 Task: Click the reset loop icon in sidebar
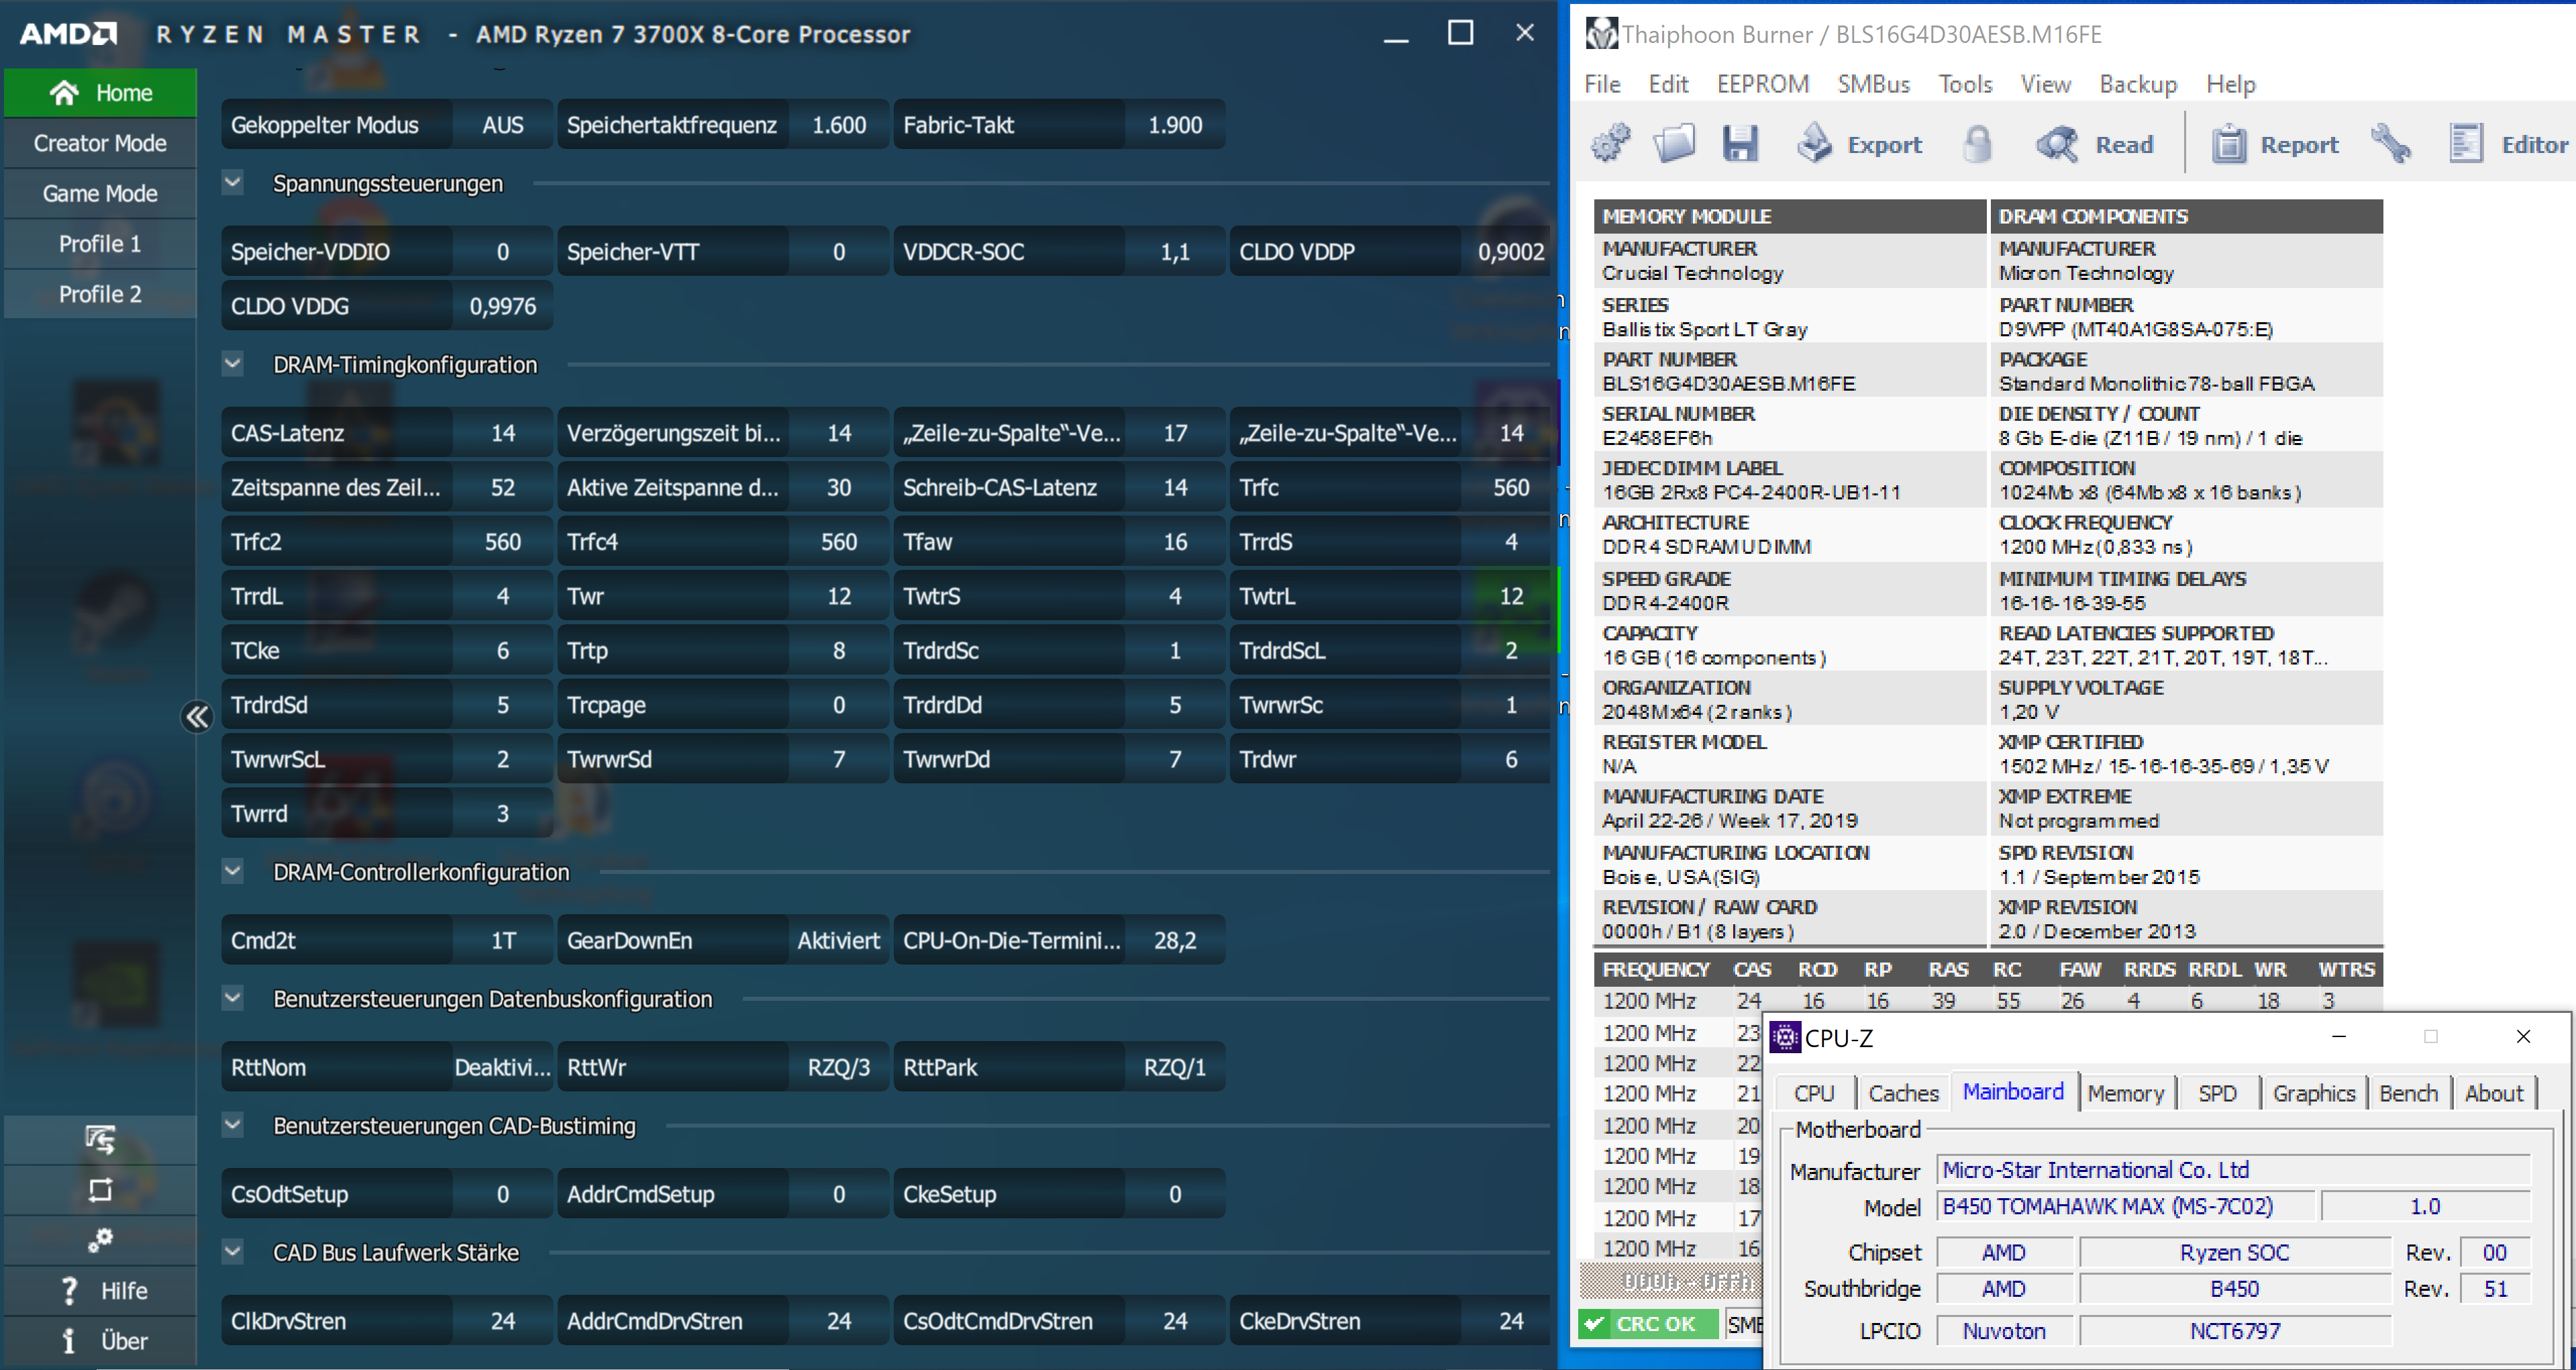pos(100,1190)
